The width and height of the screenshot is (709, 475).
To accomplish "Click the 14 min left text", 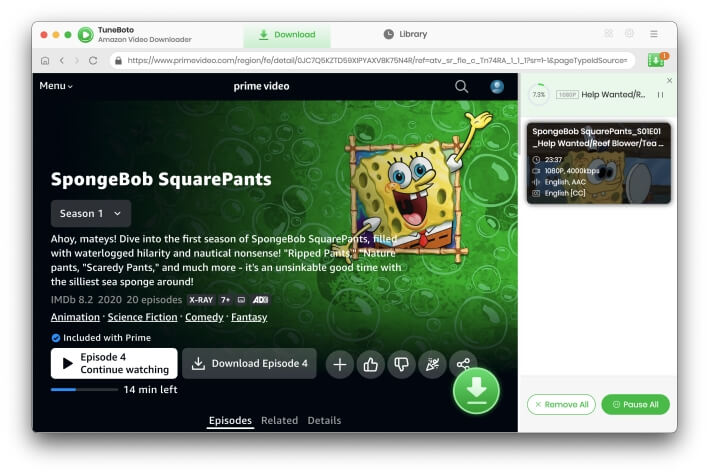I will point(151,390).
